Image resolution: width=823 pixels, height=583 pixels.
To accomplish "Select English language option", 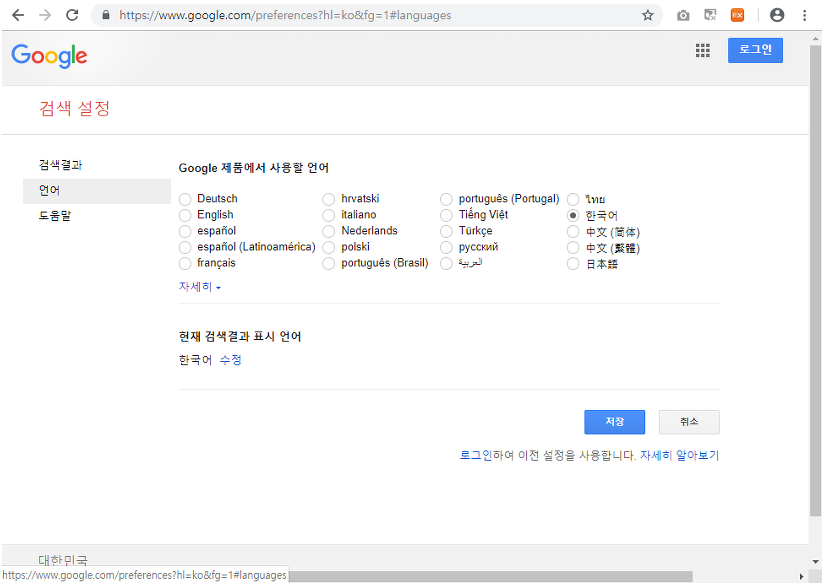I will pyautogui.click(x=185, y=215).
